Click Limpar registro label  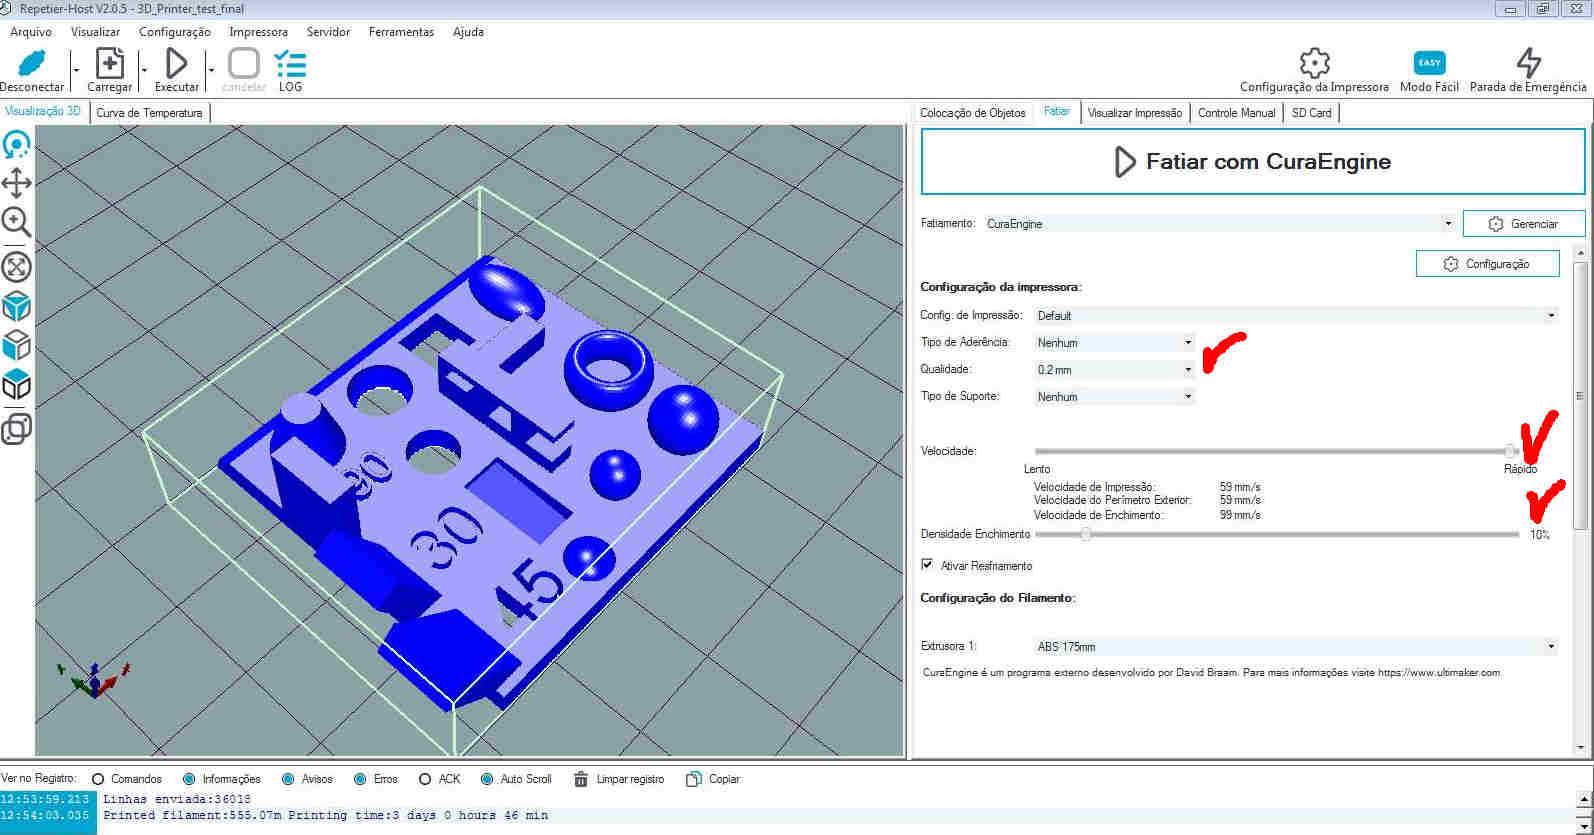(x=630, y=779)
